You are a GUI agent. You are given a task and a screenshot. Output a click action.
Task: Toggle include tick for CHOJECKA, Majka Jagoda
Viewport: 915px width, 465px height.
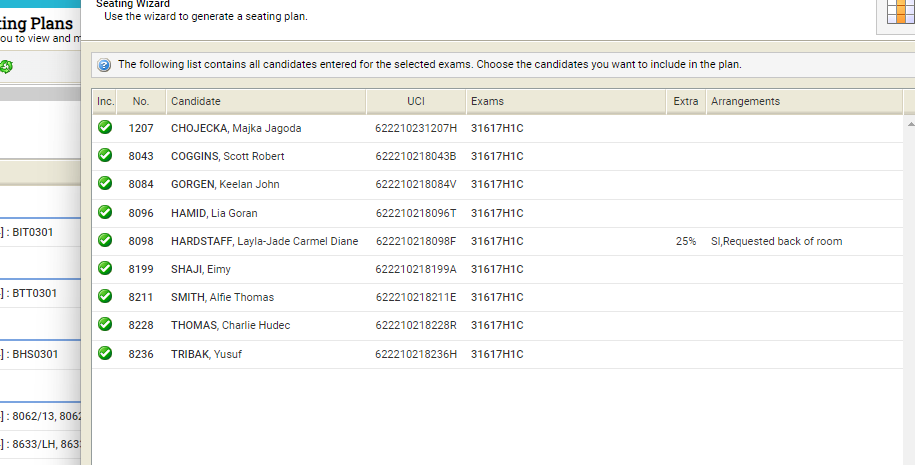pyautogui.click(x=105, y=128)
